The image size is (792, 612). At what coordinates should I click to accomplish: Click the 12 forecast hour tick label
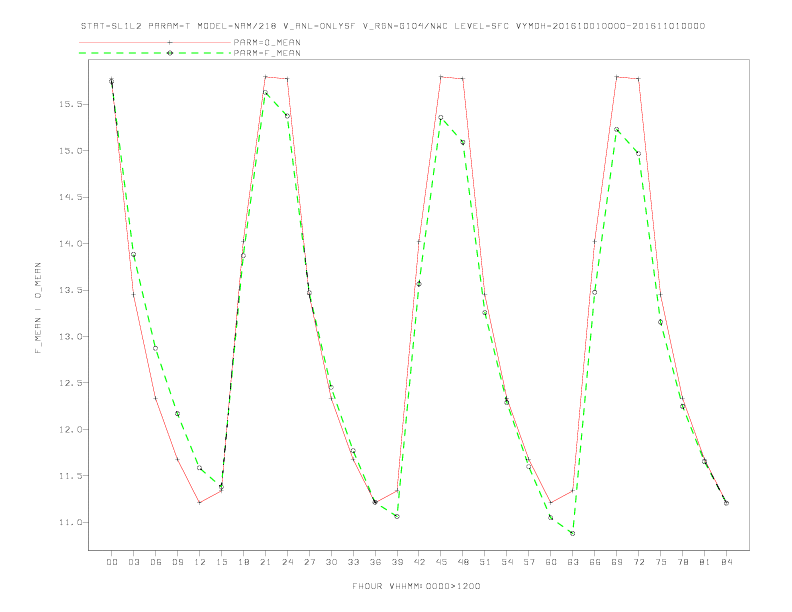click(x=200, y=562)
